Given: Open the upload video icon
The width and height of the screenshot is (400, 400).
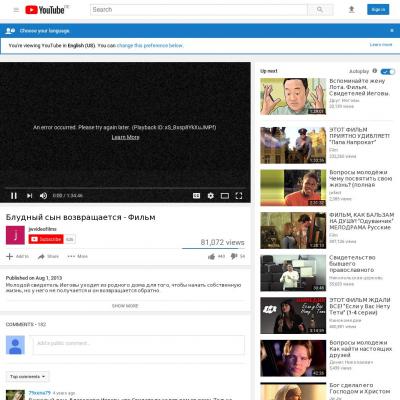Looking at the screenshot, I should click(x=351, y=10).
